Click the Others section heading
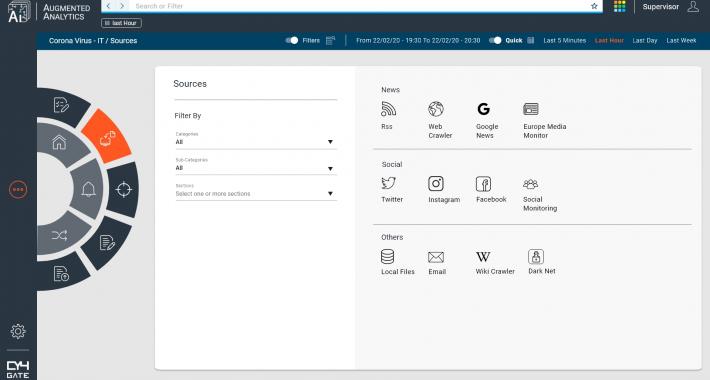The image size is (710, 380). point(392,237)
